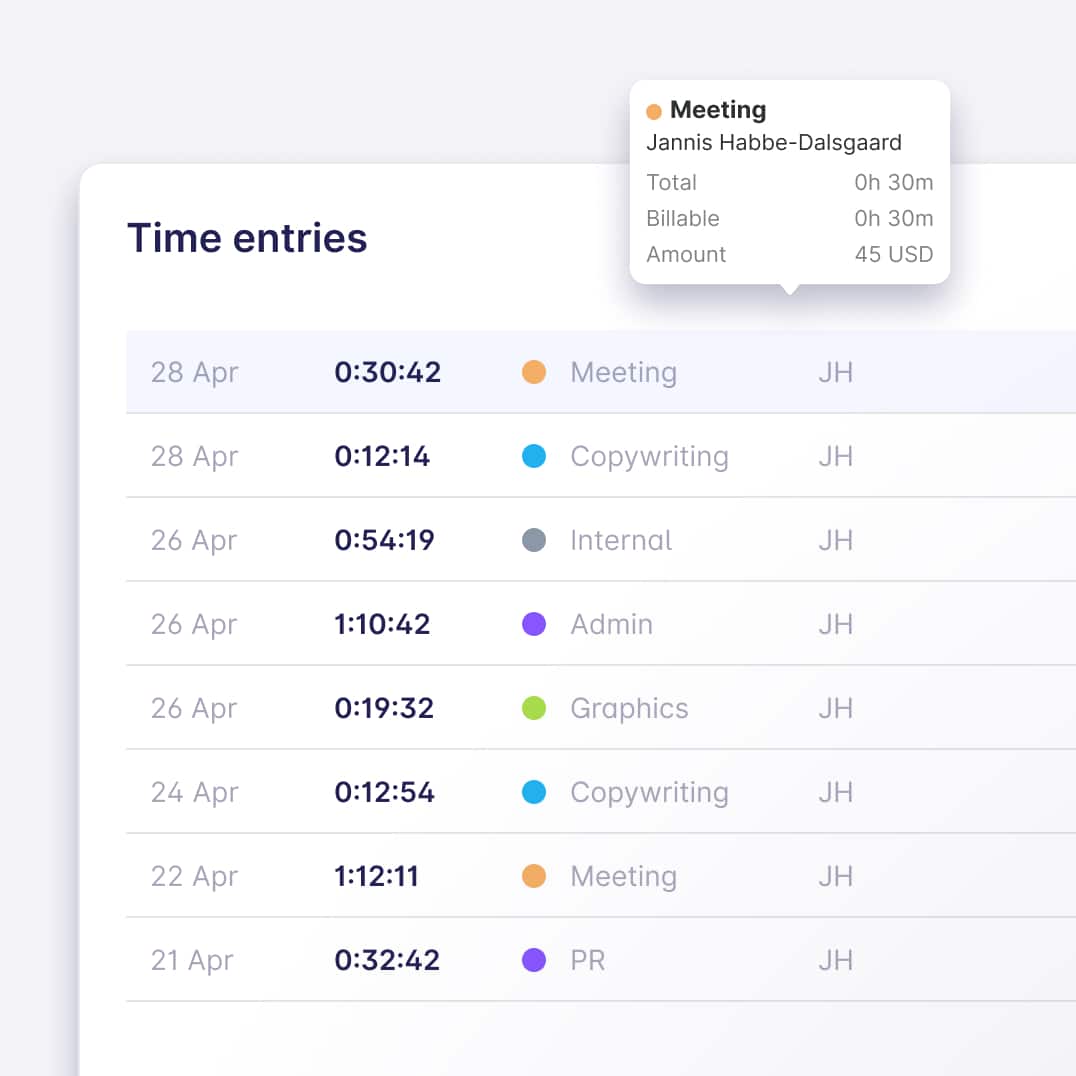Click the orange dot on 28 Apr Meeting row
The image size is (1076, 1076).
click(x=534, y=372)
